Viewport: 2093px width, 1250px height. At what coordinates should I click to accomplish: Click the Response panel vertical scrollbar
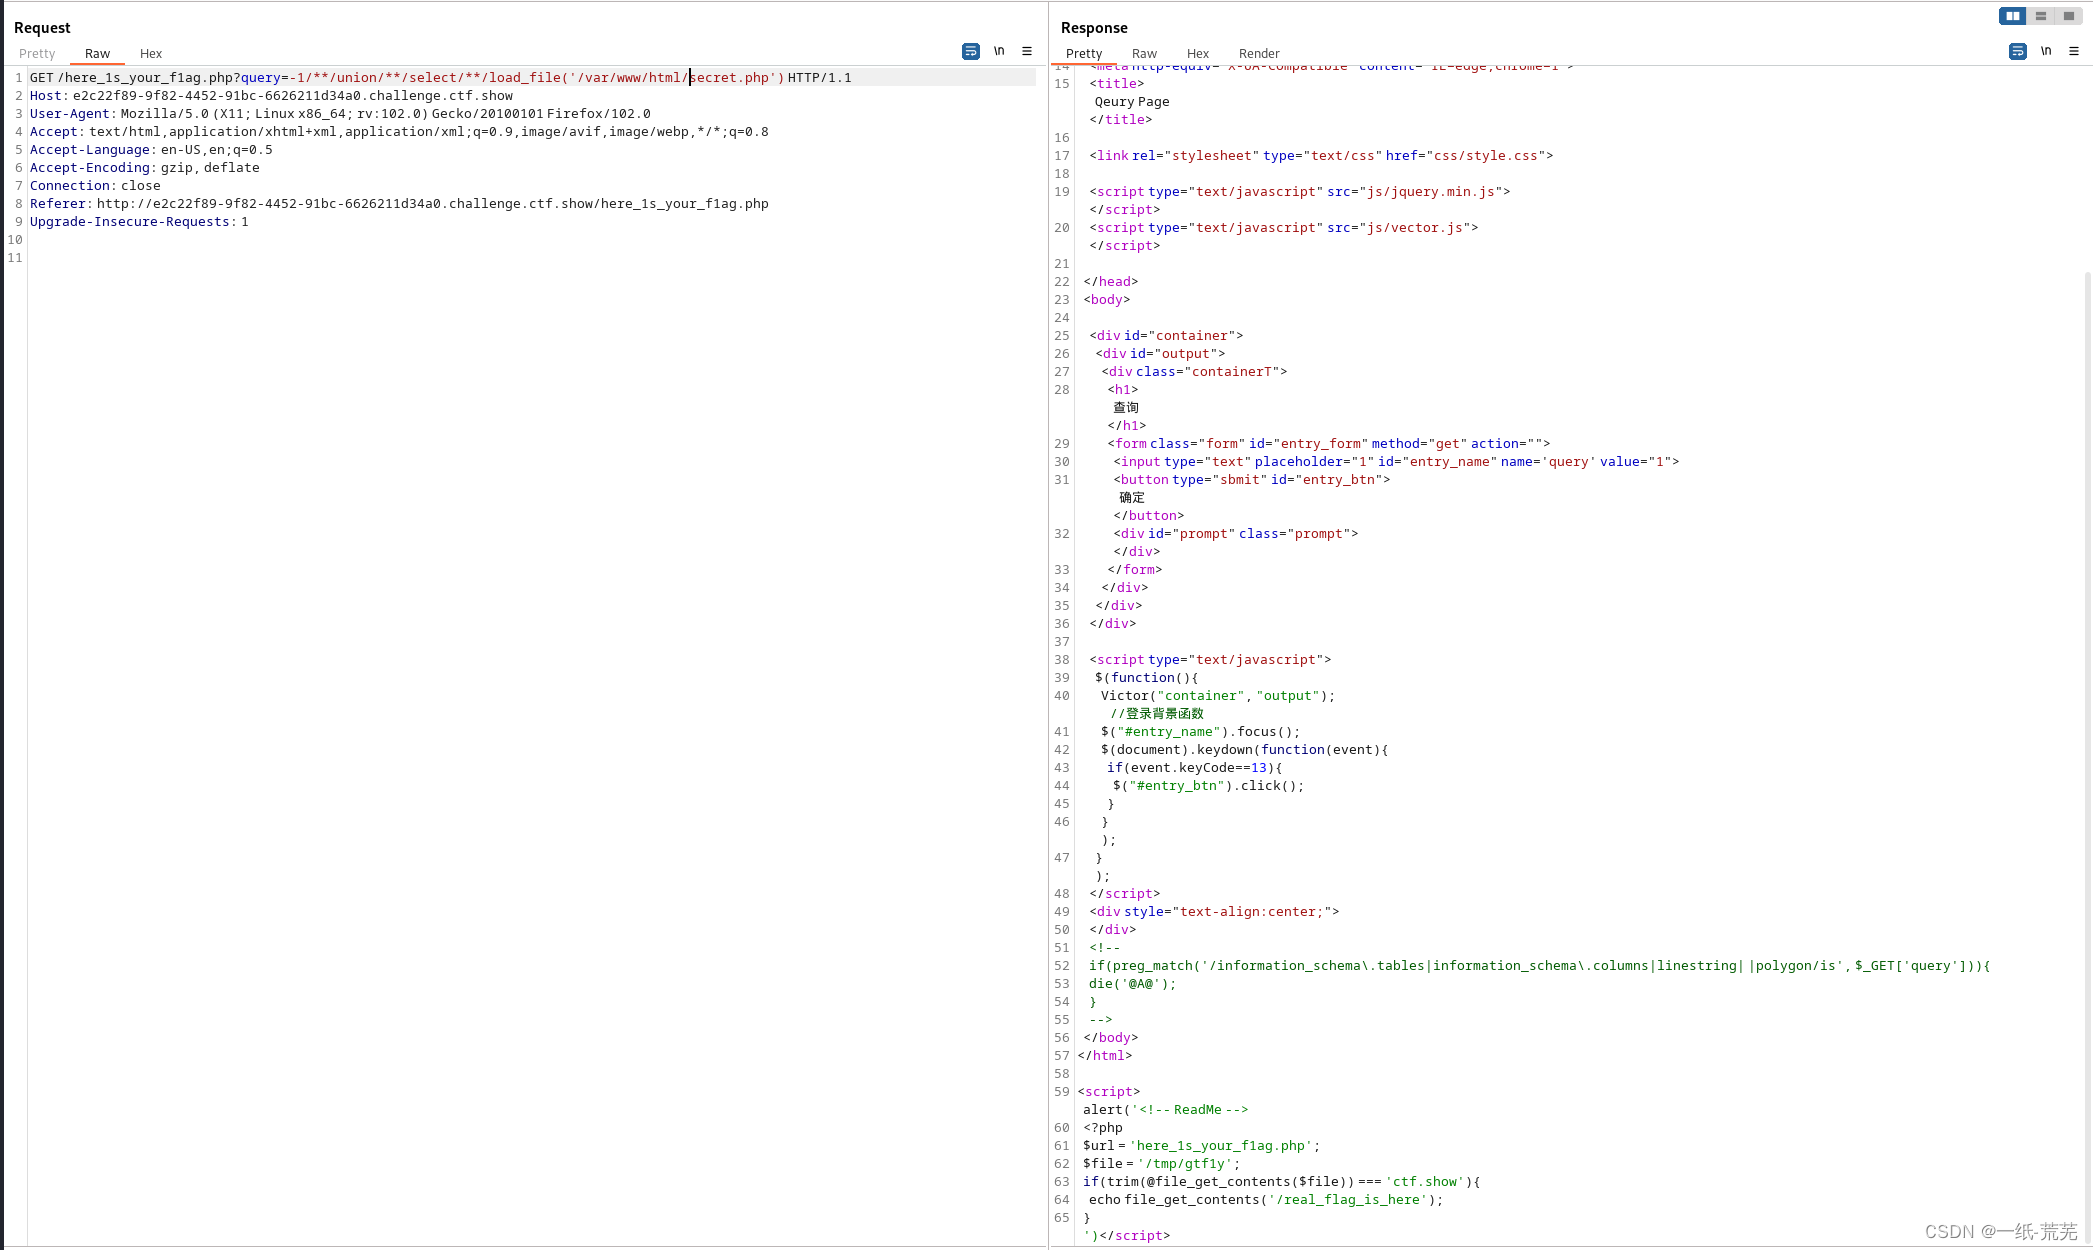[2087, 760]
